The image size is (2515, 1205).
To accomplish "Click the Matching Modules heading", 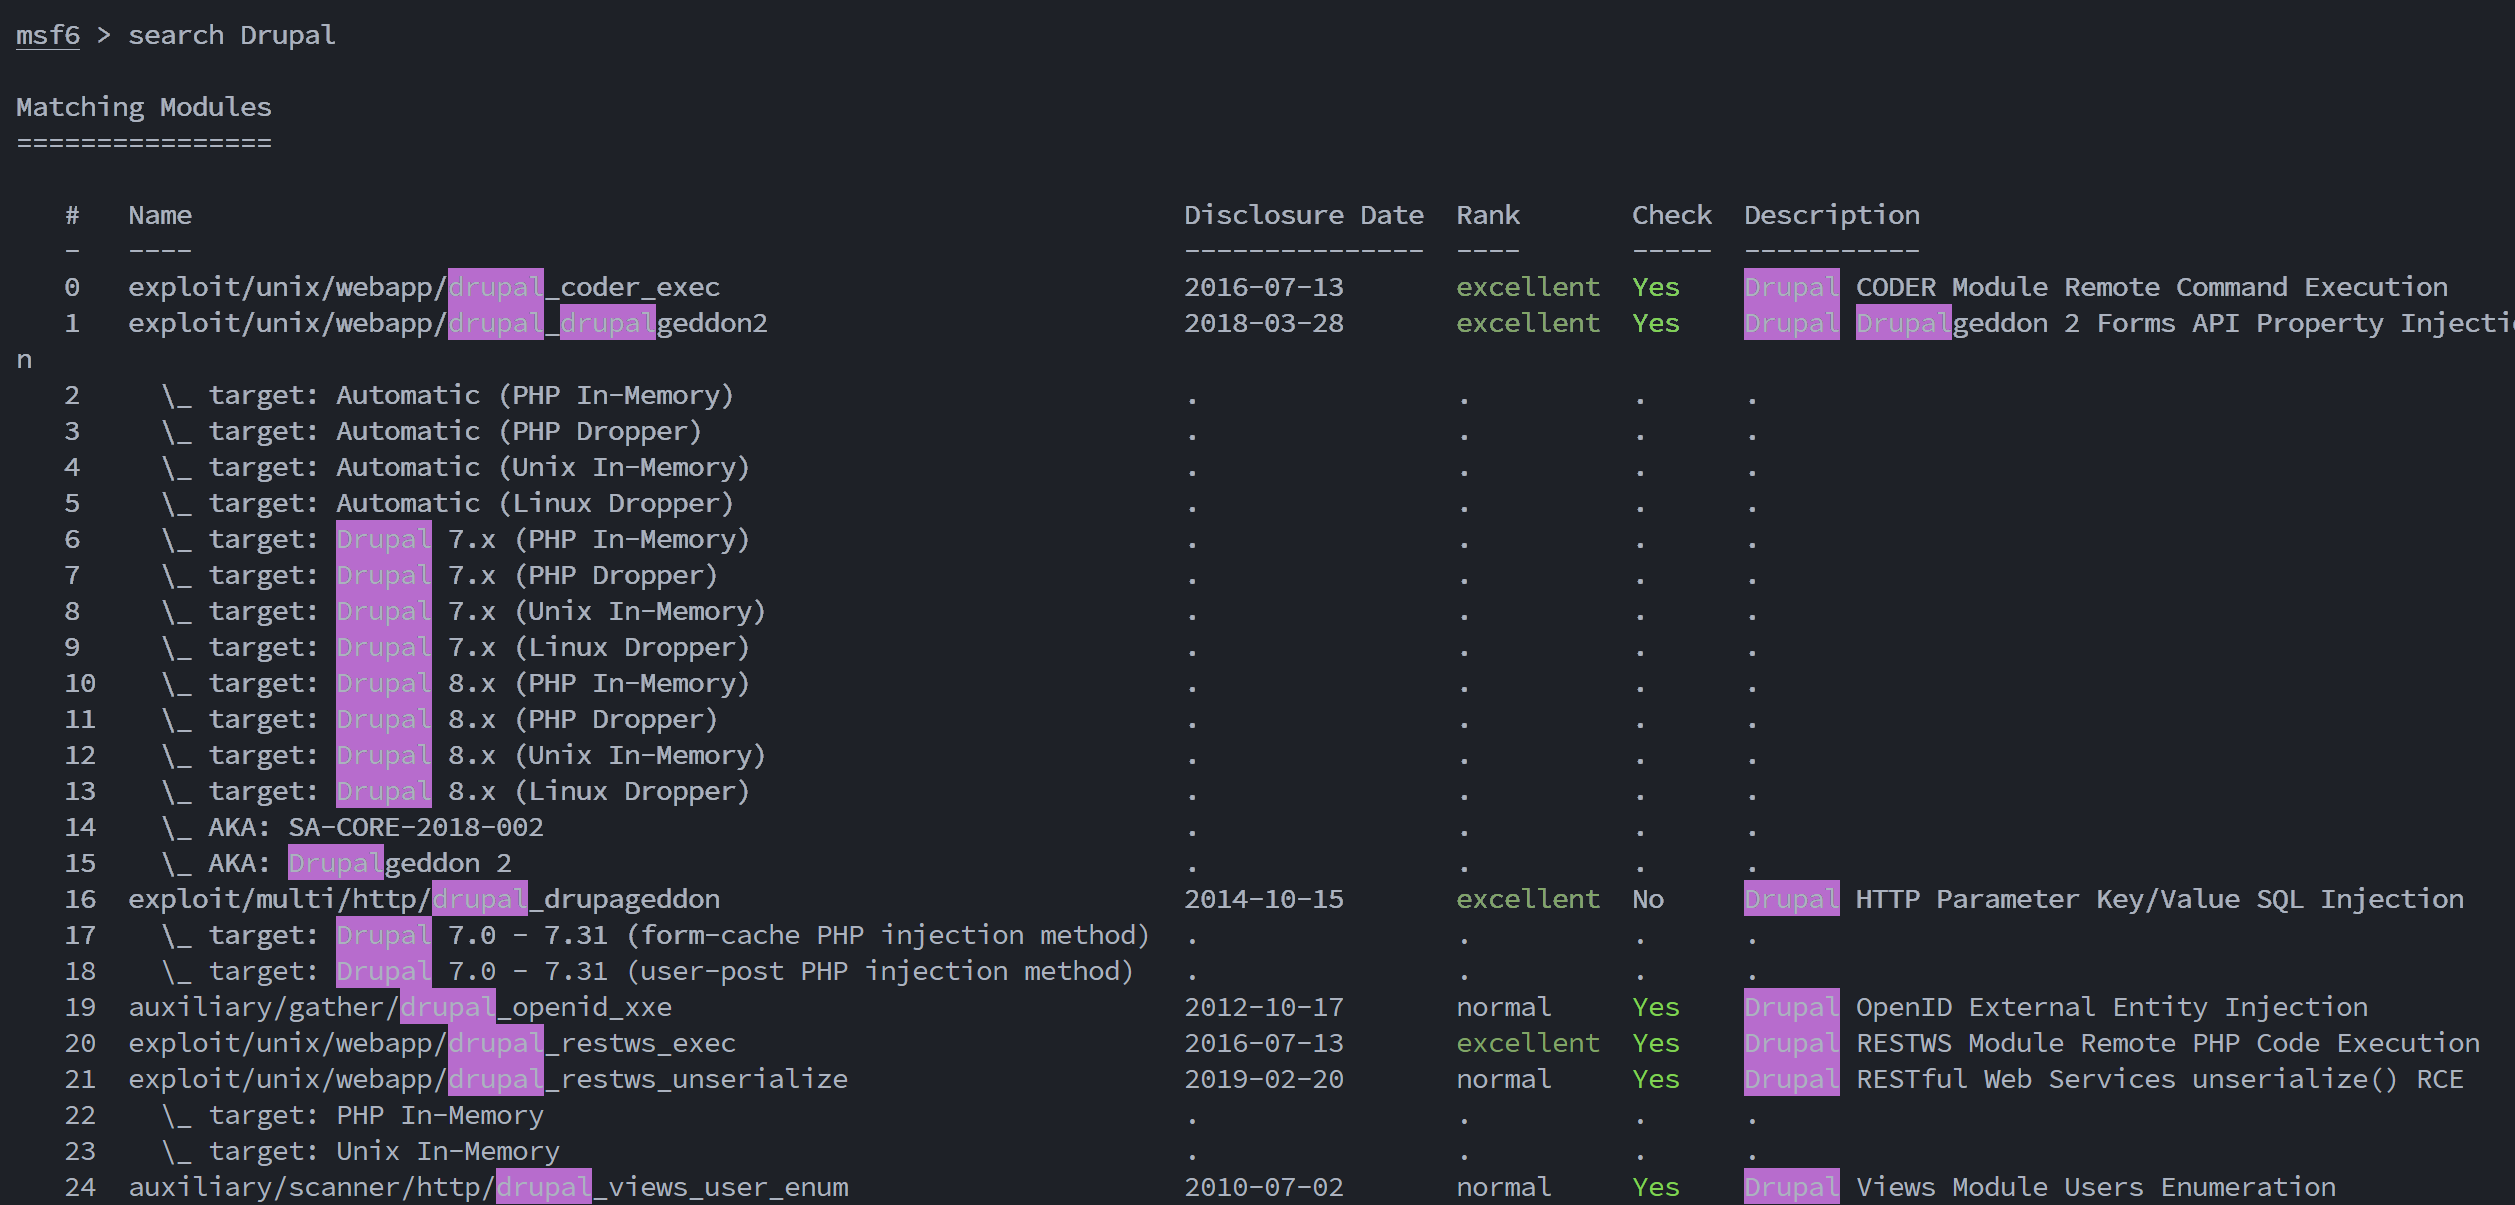I will tap(143, 107).
